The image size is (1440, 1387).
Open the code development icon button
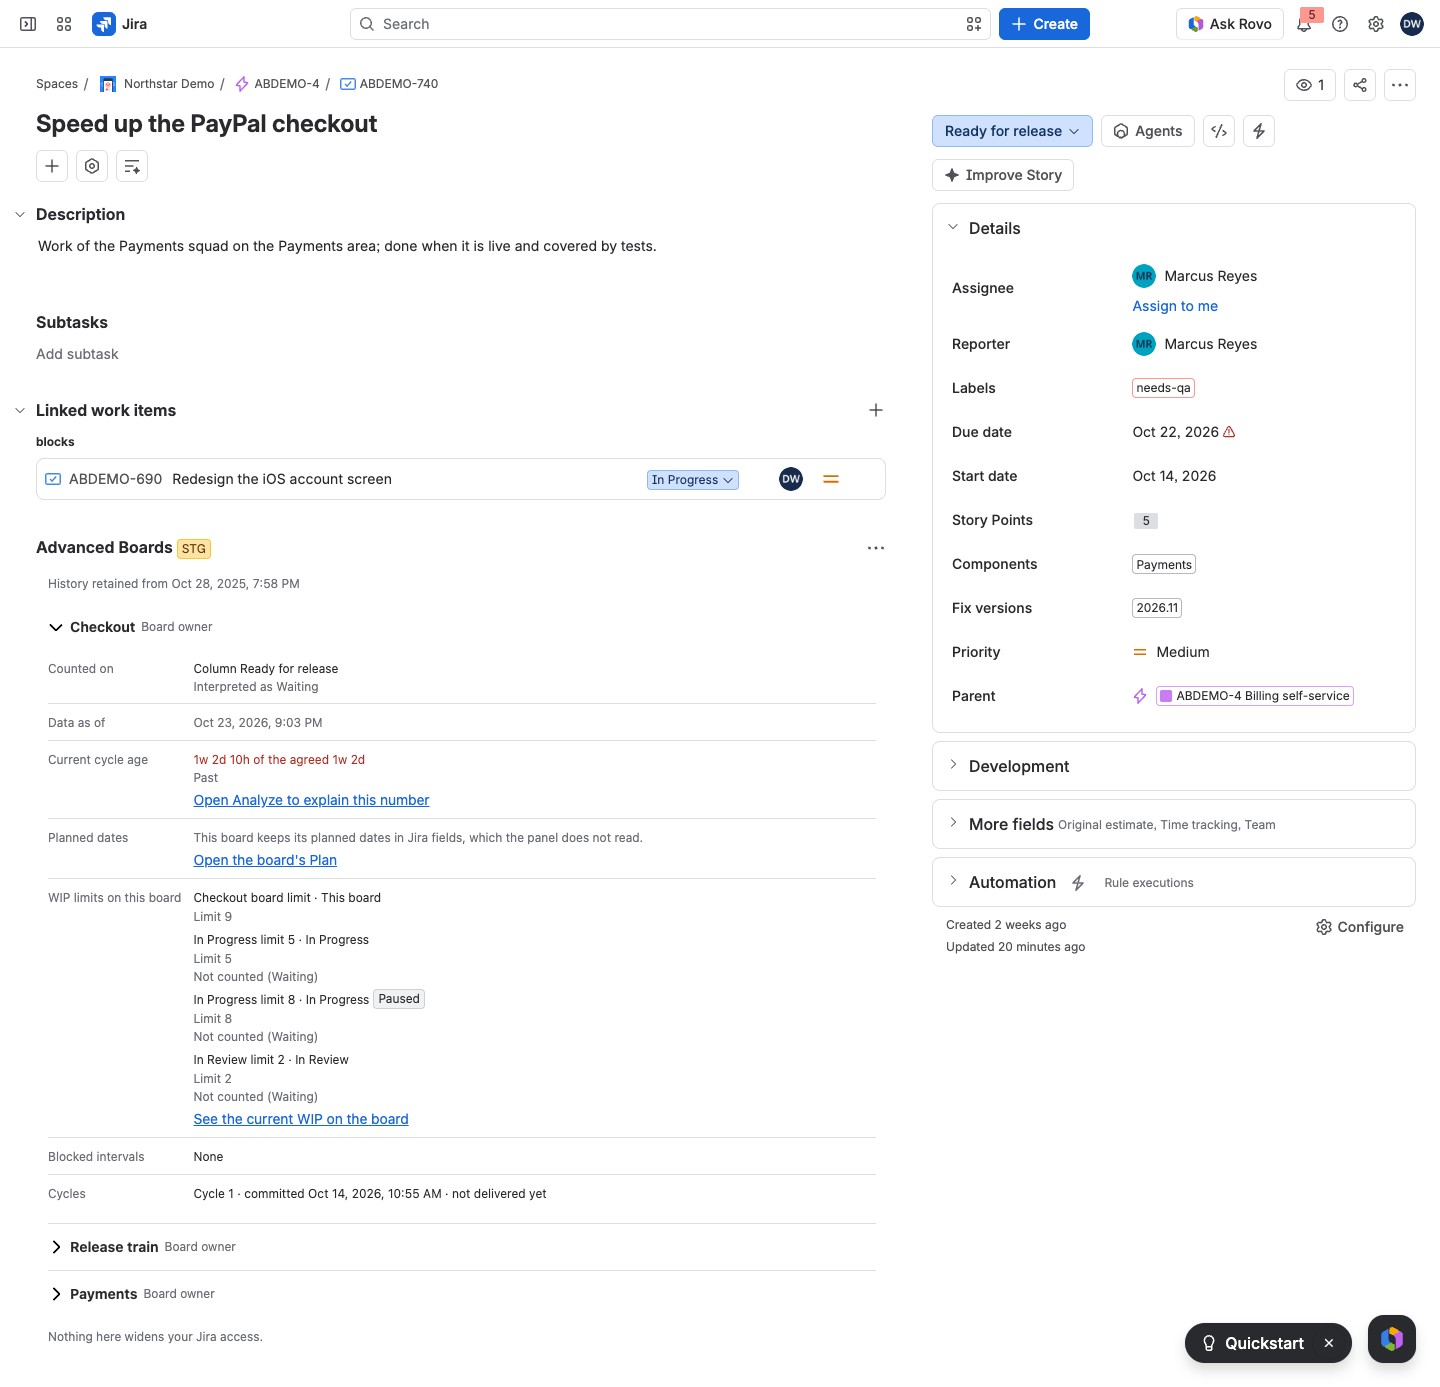pyautogui.click(x=1219, y=131)
